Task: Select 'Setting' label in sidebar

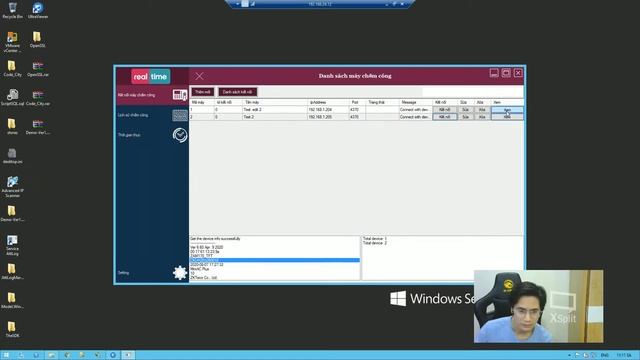Action: point(123,273)
